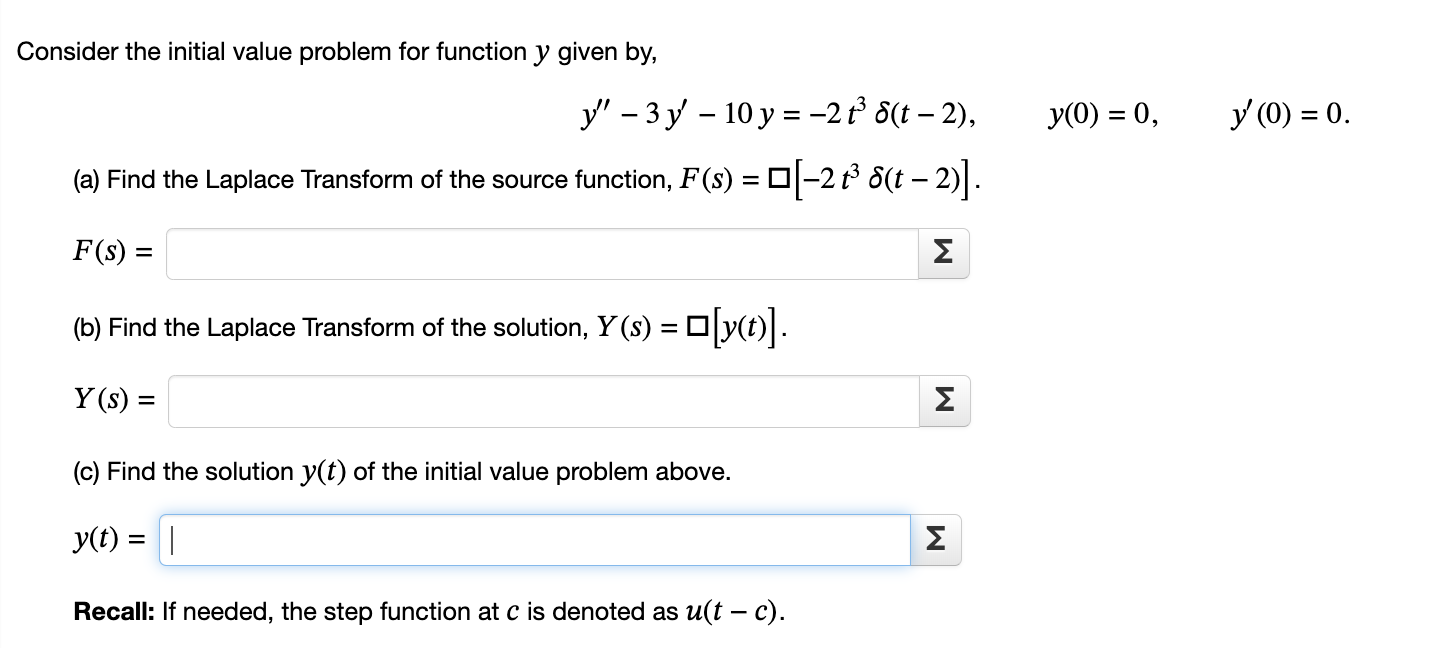1436x648 pixels.
Task: Click inside the F(s) answer field
Action: [540, 253]
